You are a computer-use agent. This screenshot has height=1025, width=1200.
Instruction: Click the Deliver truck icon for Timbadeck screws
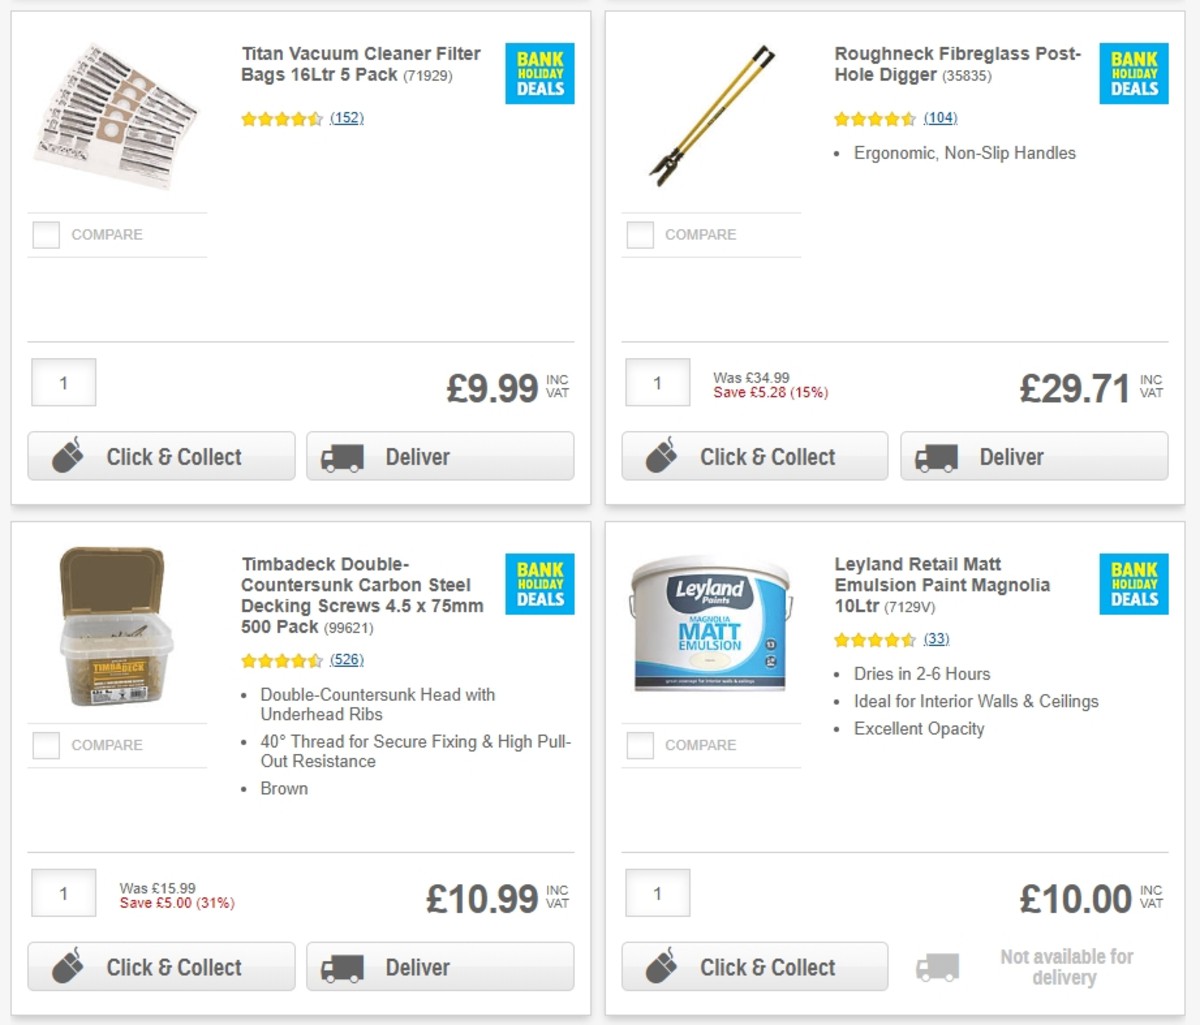coord(344,967)
